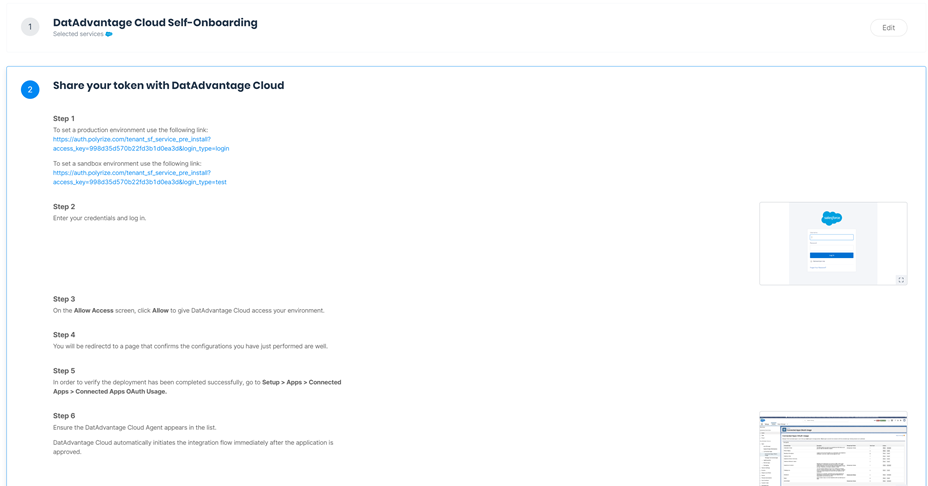Click the DatAdvantage Cloud Self-Onboarding heading
Viewport: 928px width, 486px height.
point(155,22)
